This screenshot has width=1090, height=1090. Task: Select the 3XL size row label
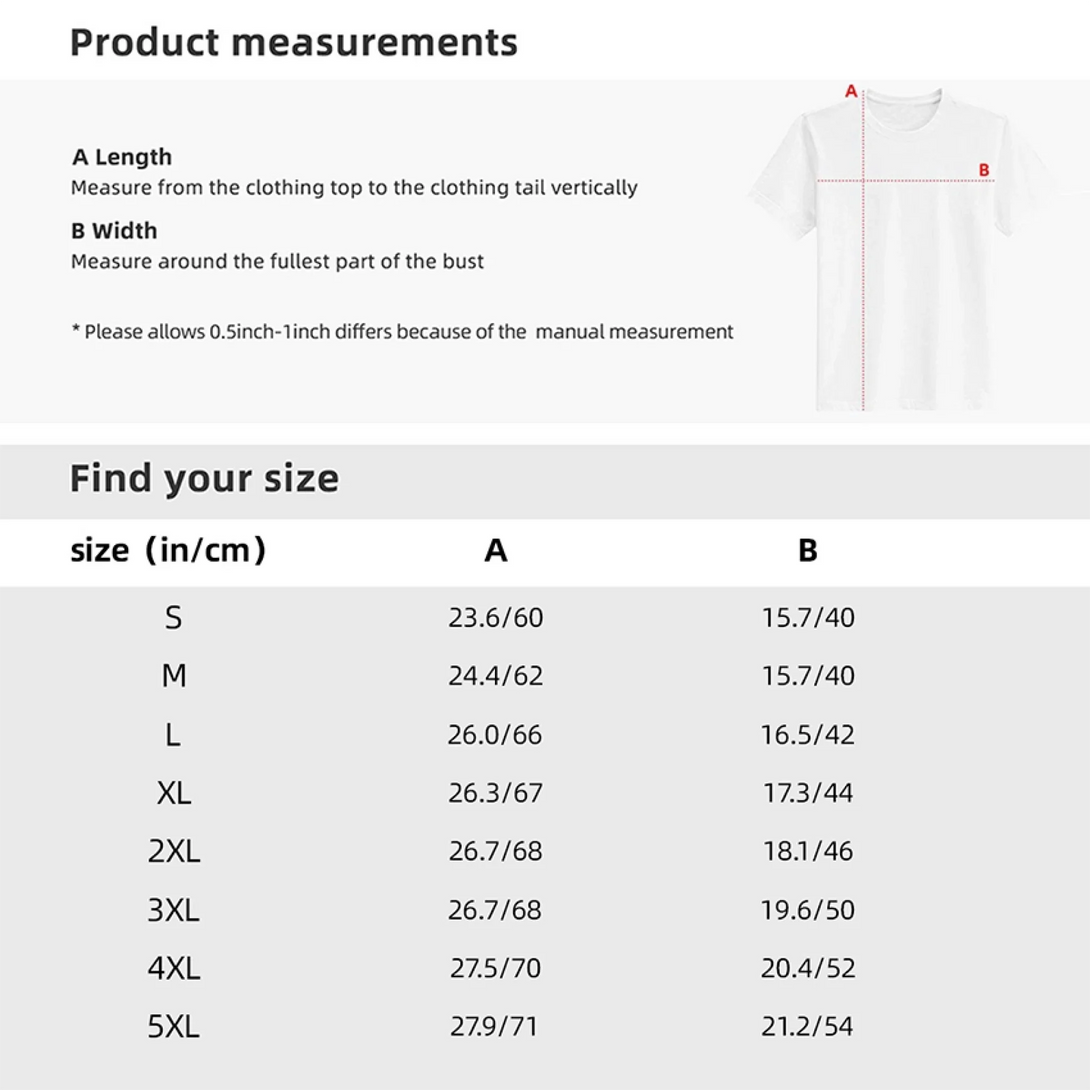(x=173, y=910)
